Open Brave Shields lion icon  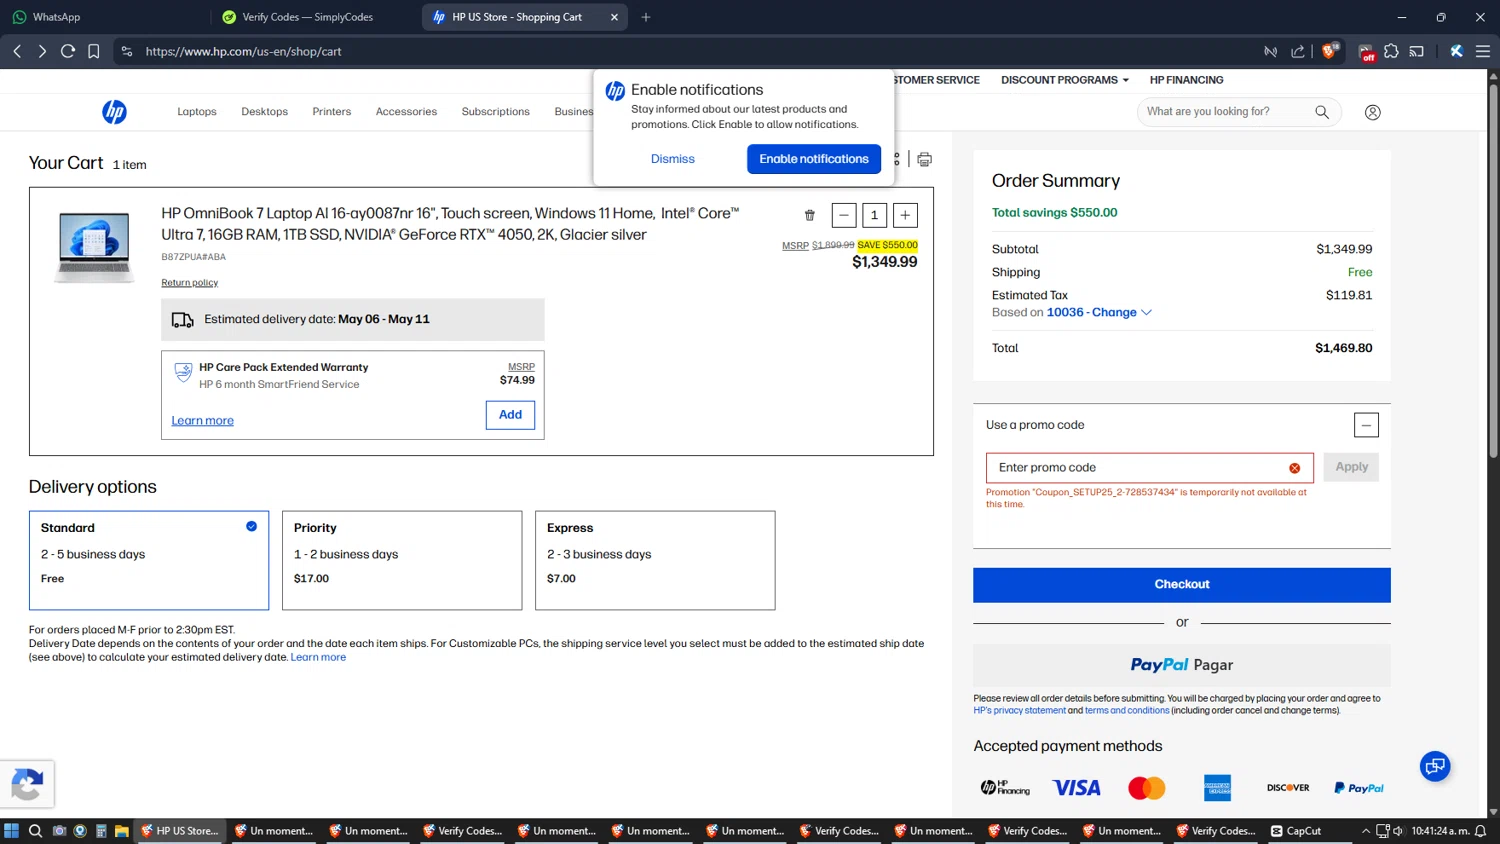[1329, 51]
